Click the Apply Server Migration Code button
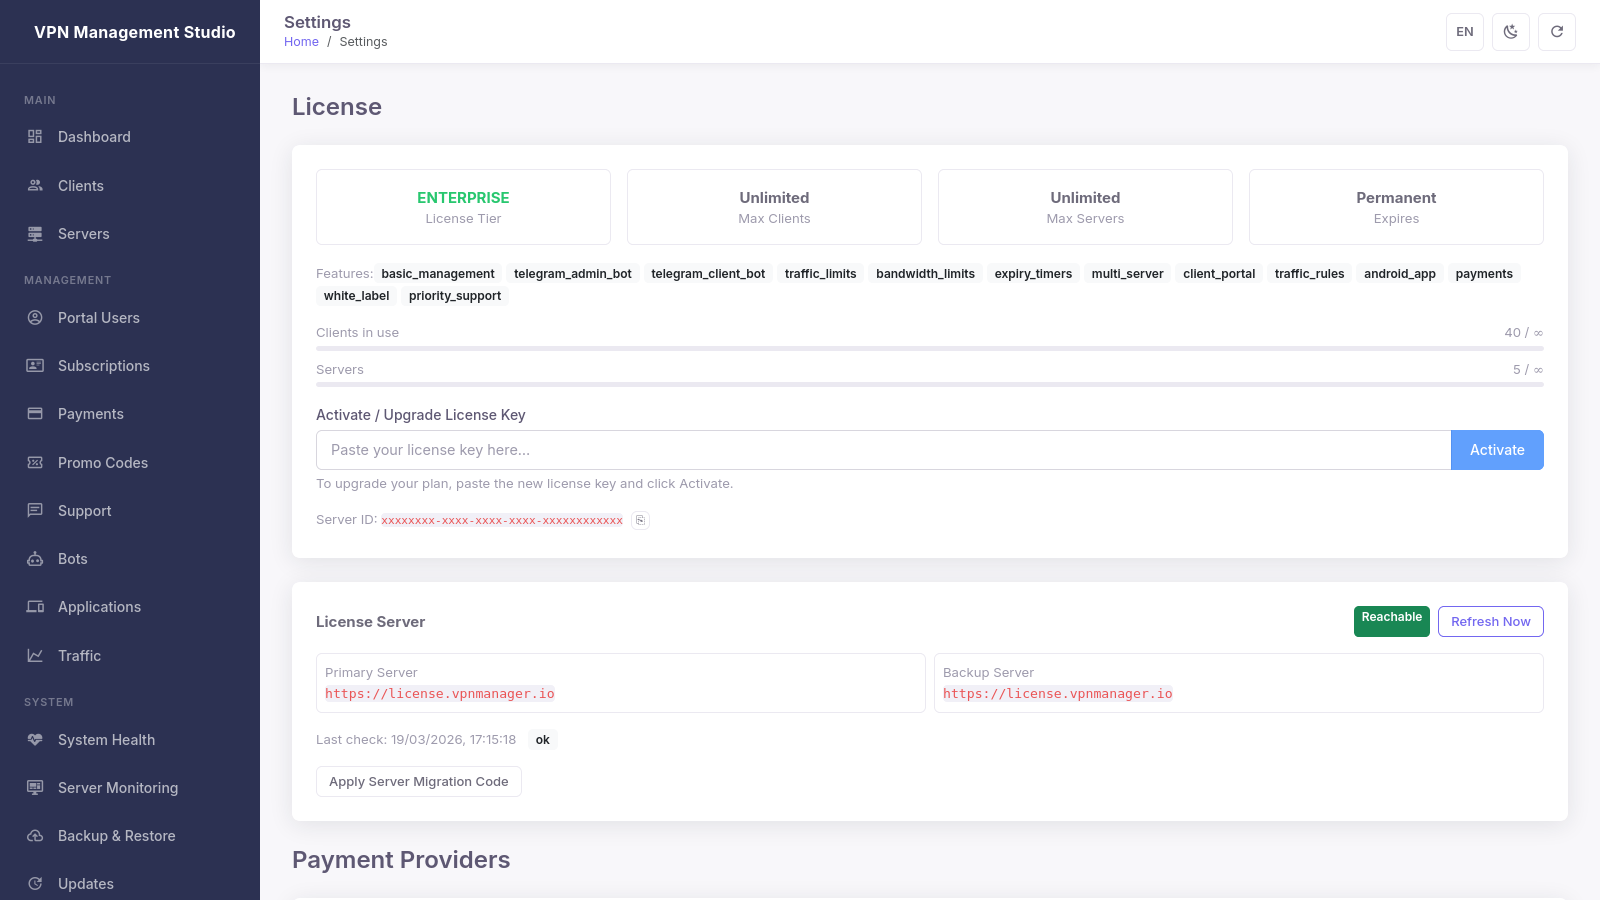 pyautogui.click(x=418, y=782)
